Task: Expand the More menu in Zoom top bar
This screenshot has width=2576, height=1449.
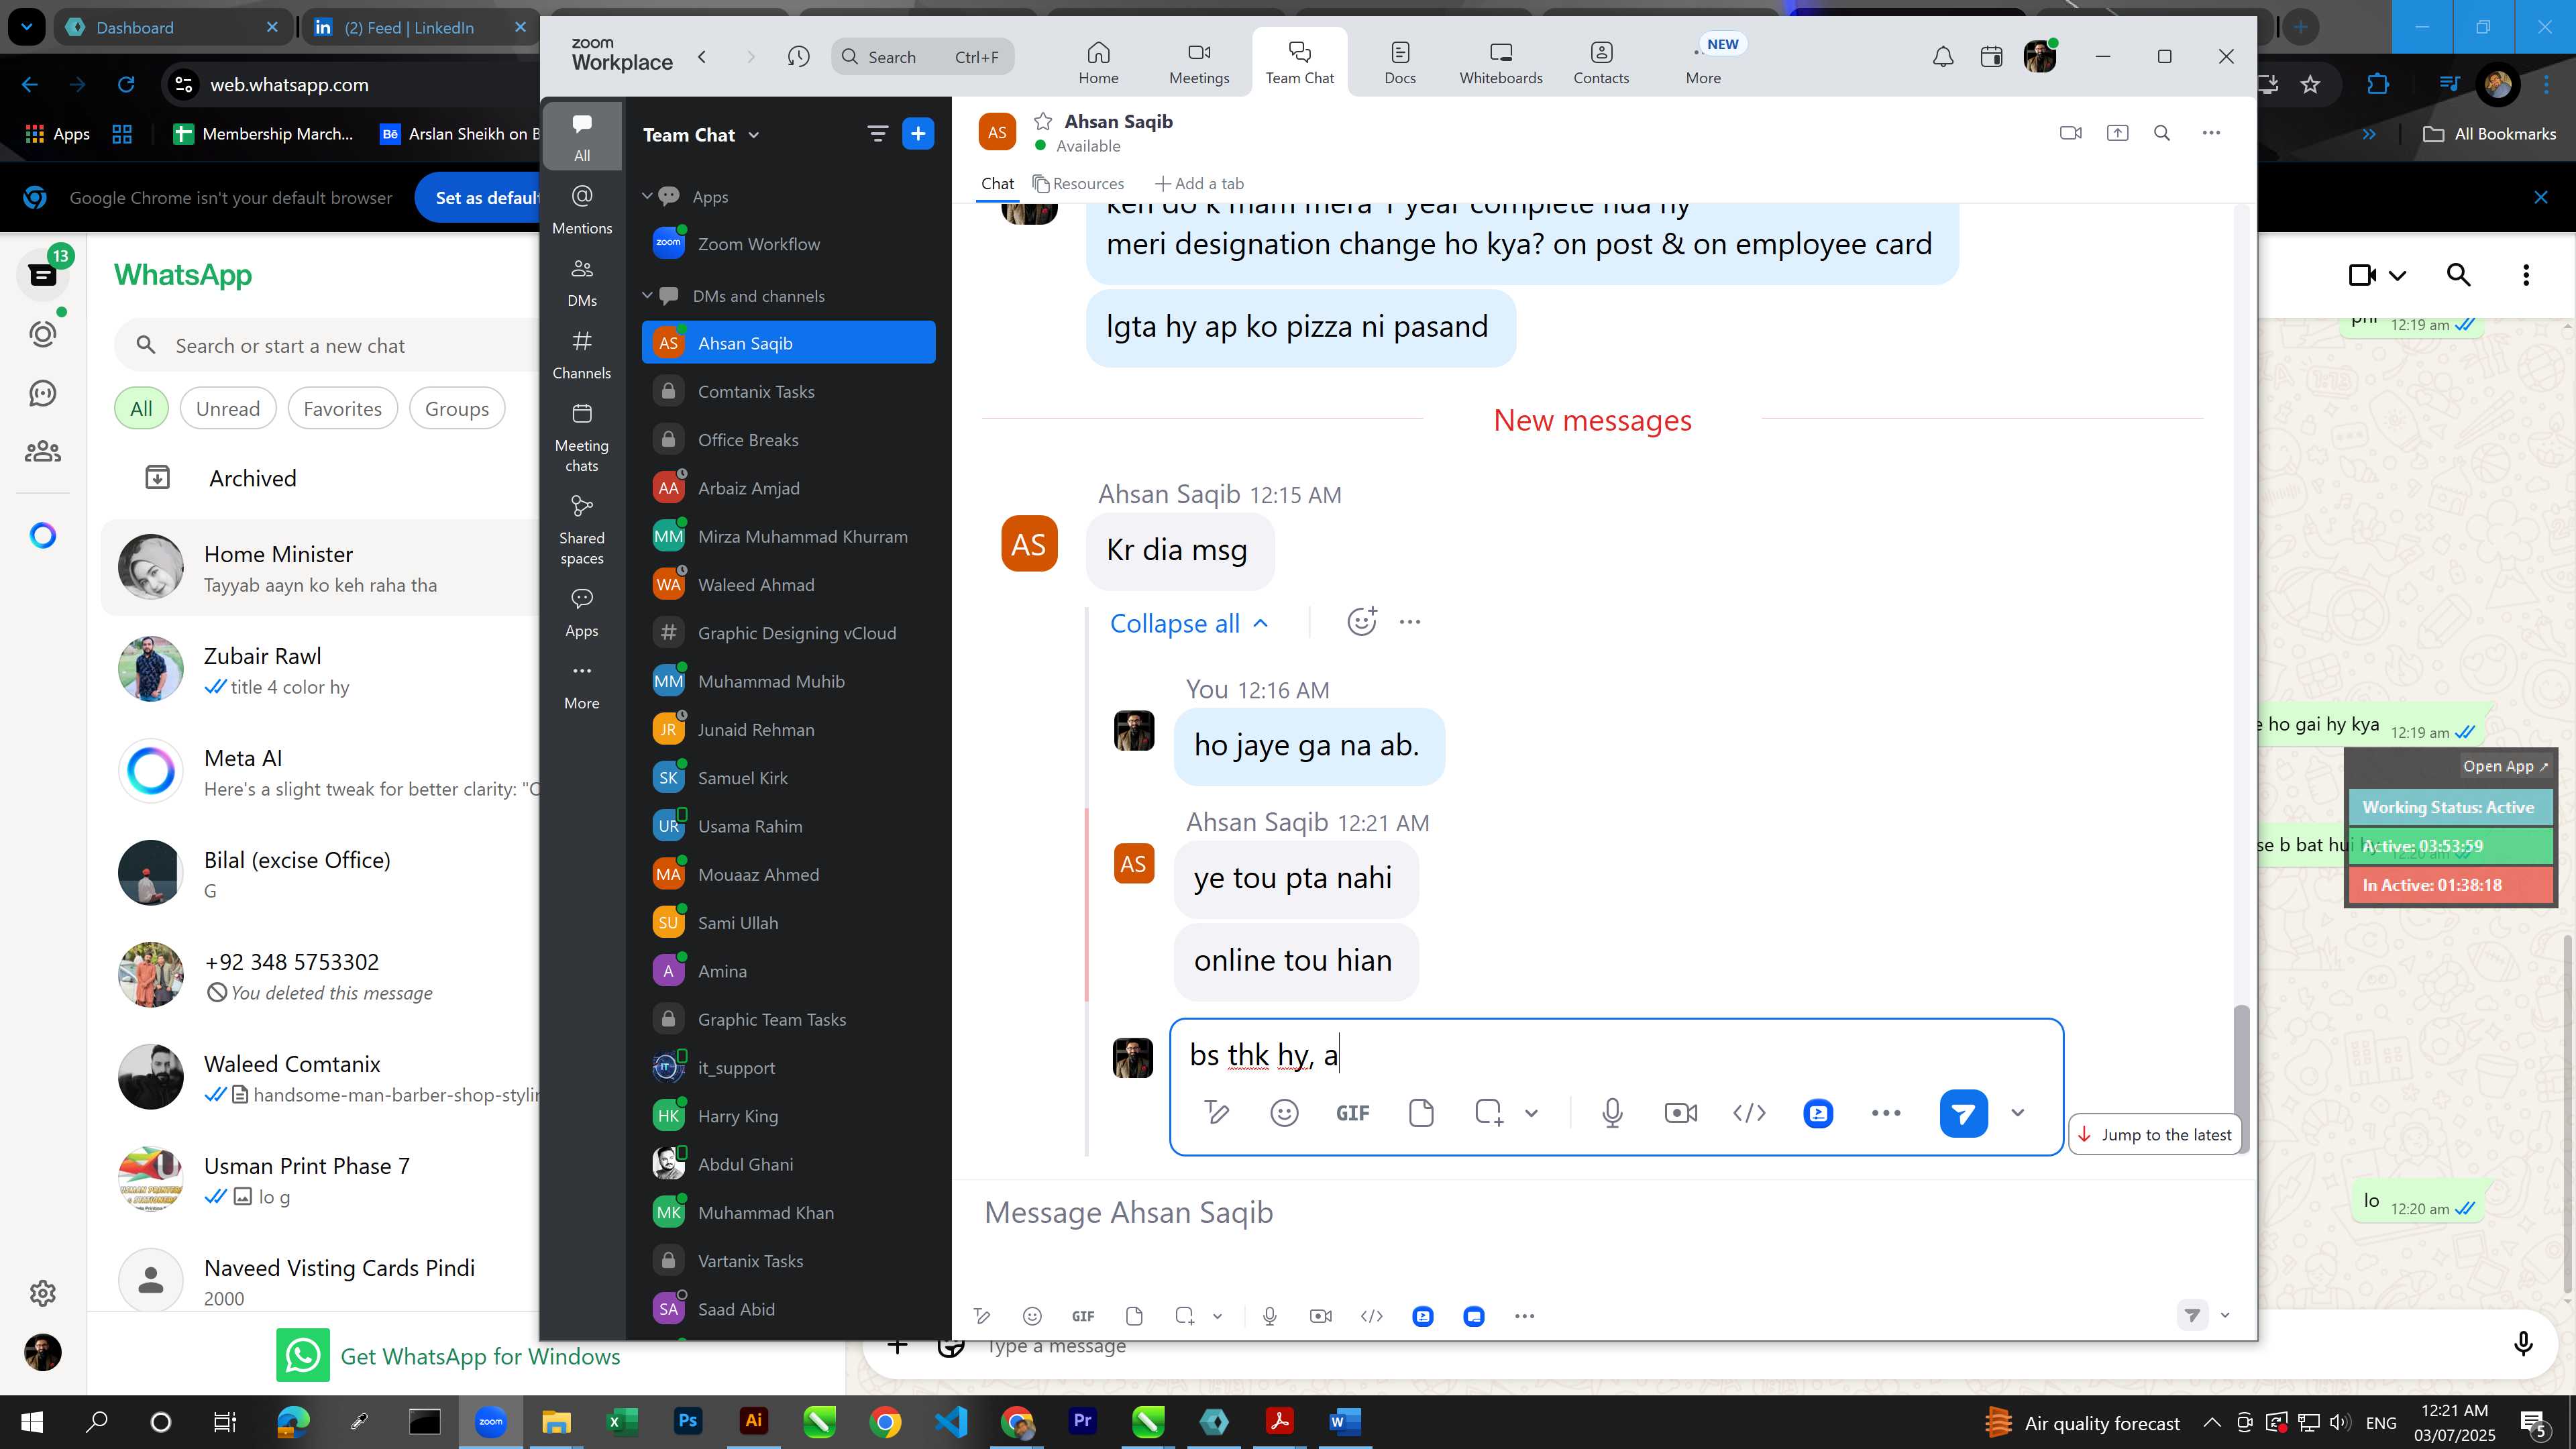Action: (x=1703, y=62)
